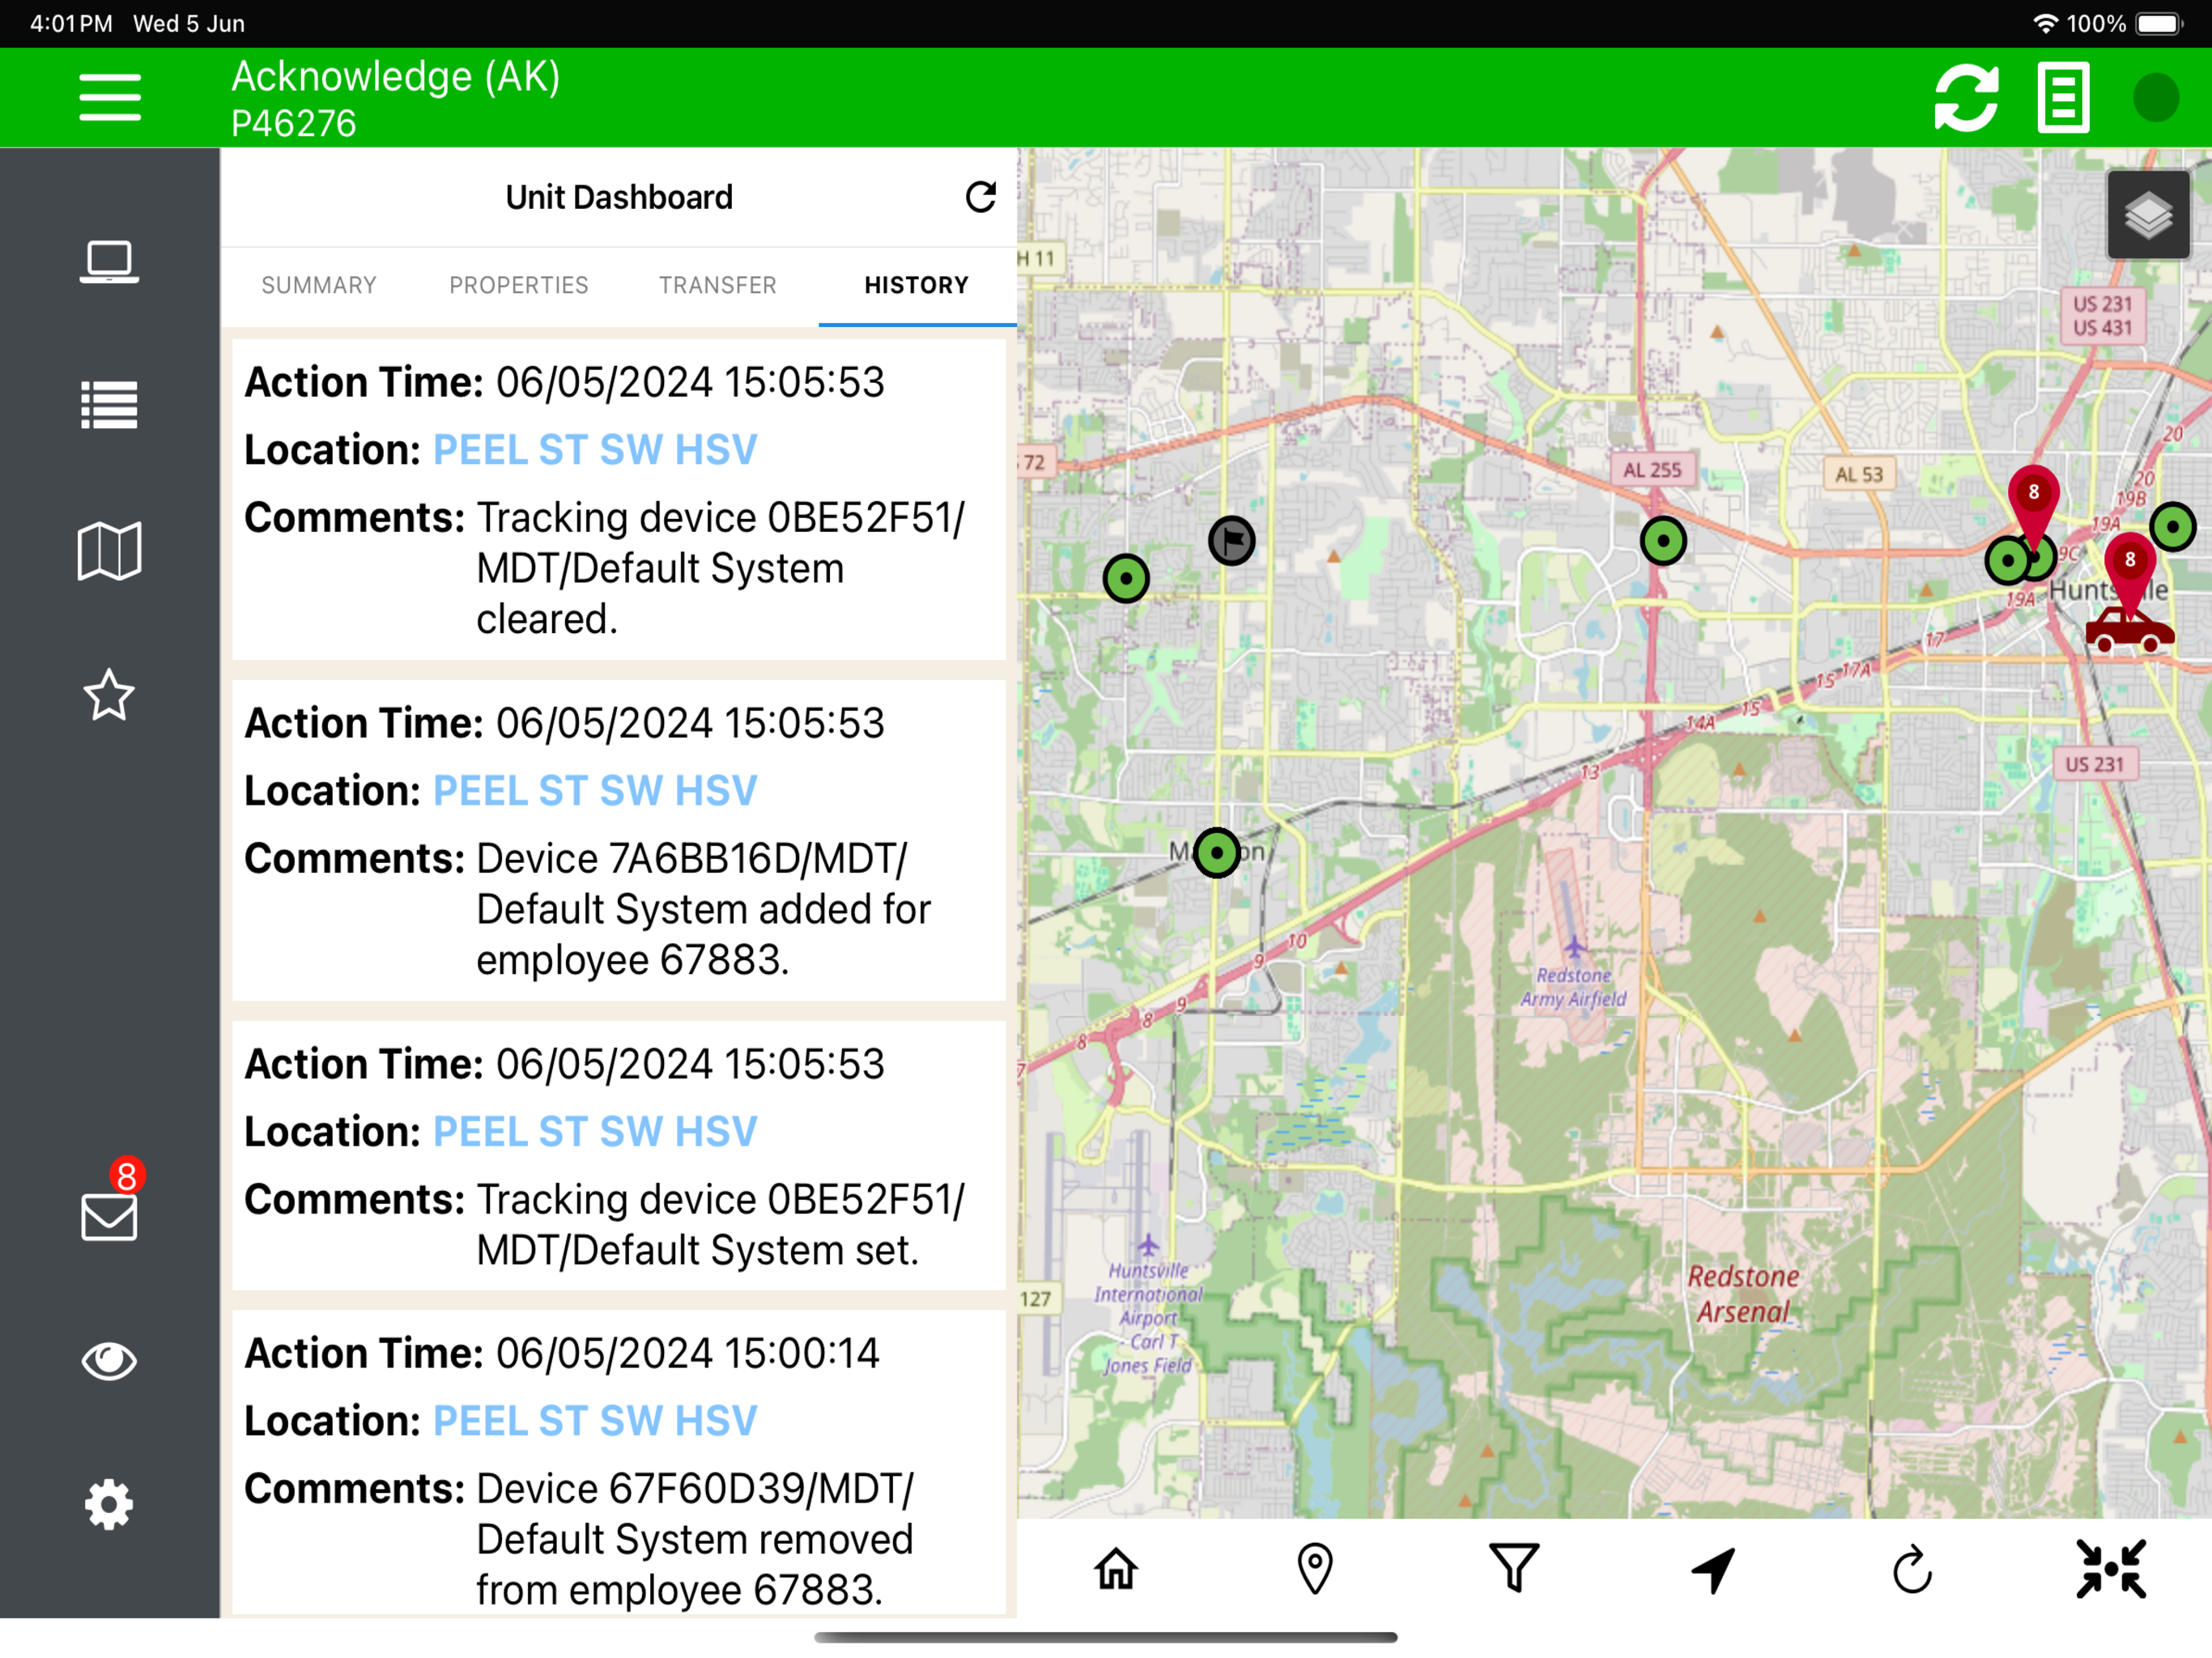Tap the map location pin tool
The width and height of the screenshot is (2212, 1658).
[x=1315, y=1568]
